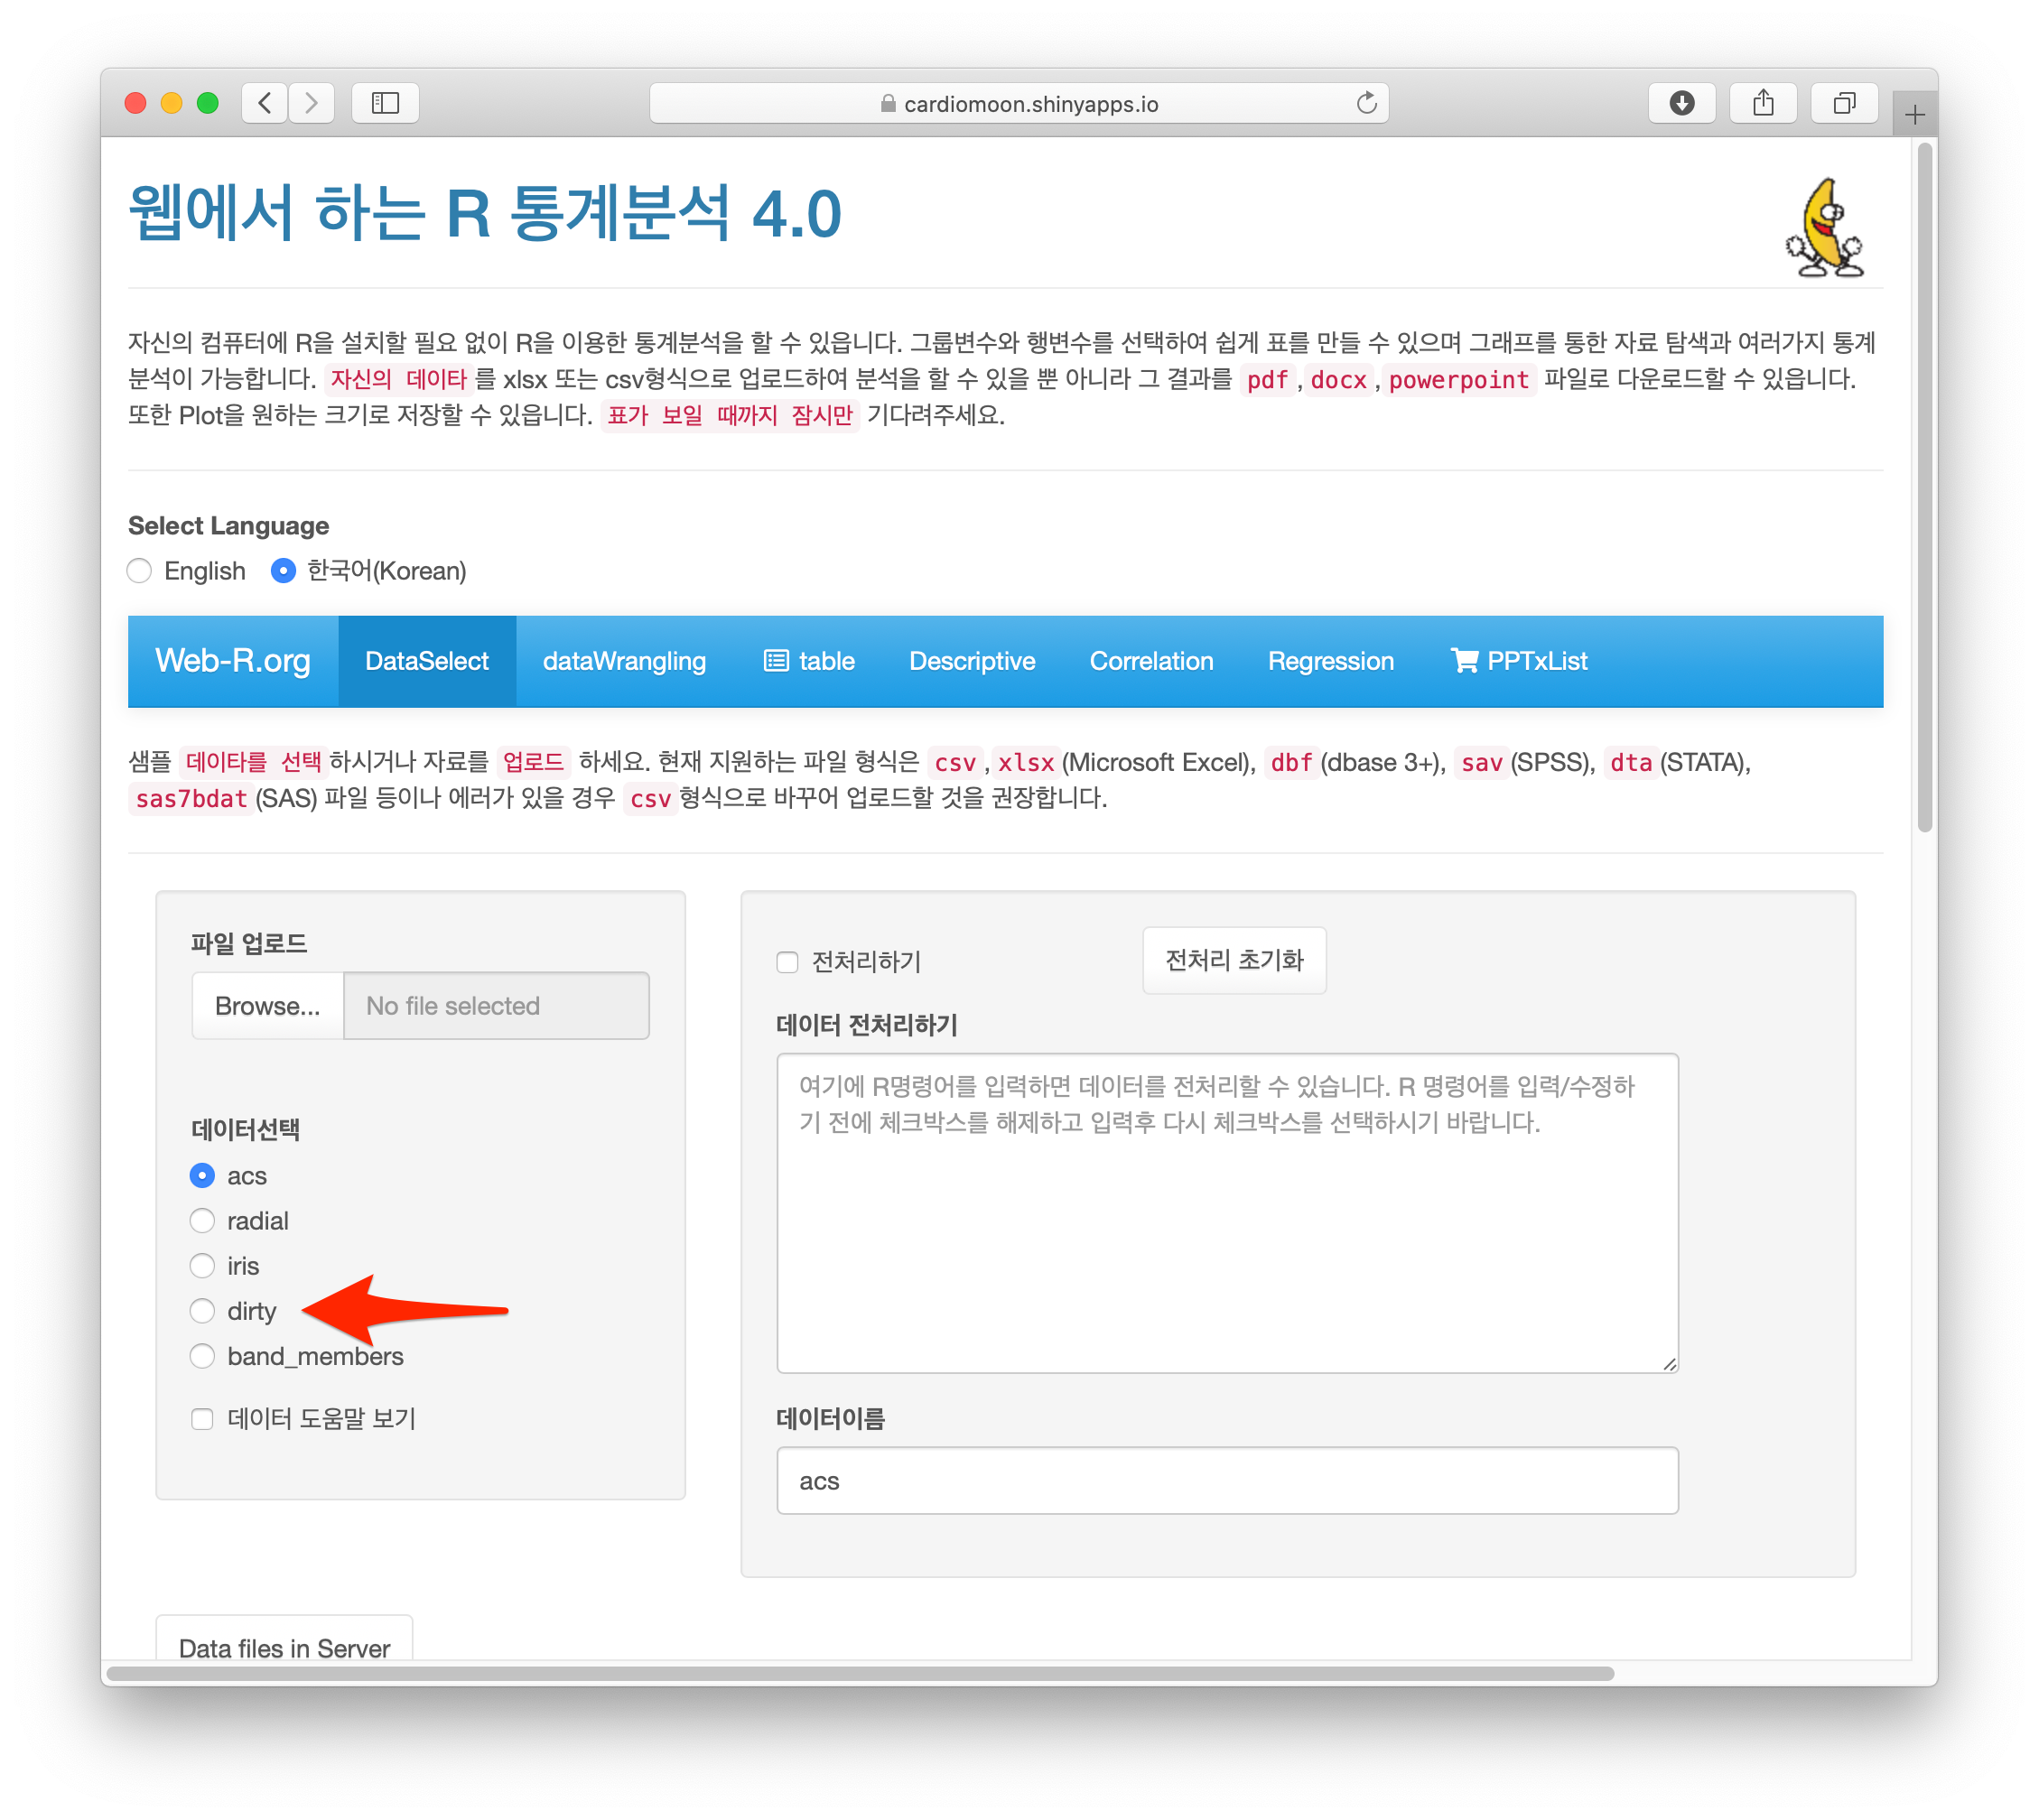Open the dataWrangling tab
Screen dimensions: 2039x1820
(624, 661)
